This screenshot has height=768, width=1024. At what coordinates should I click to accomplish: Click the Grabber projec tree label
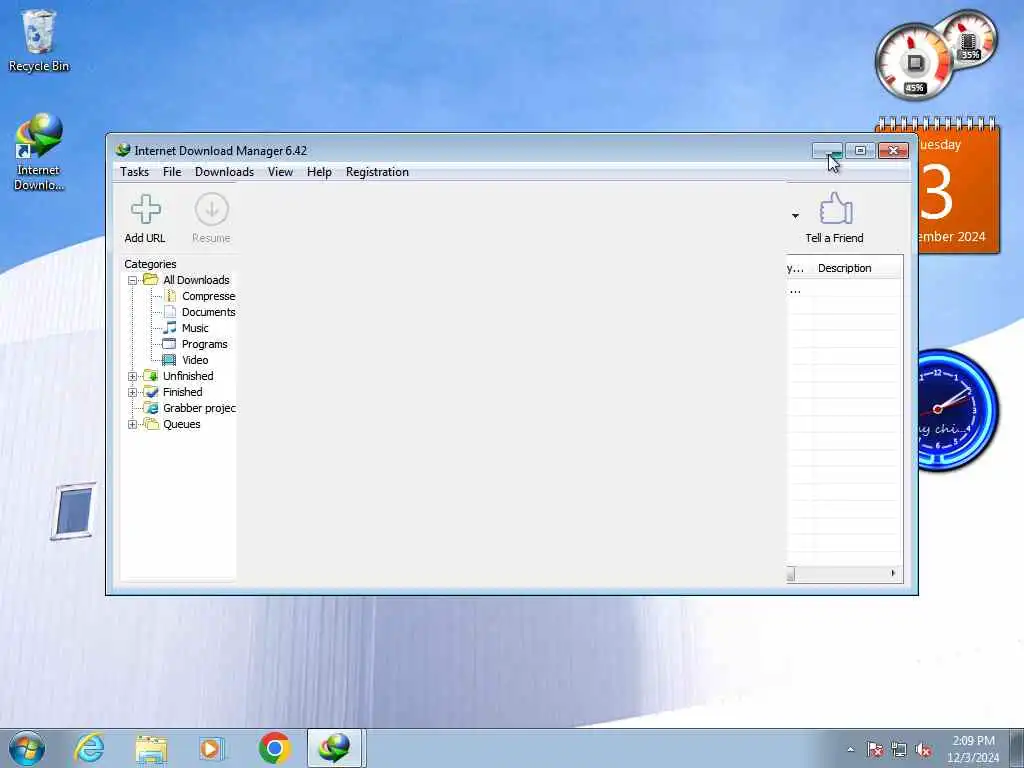199,408
